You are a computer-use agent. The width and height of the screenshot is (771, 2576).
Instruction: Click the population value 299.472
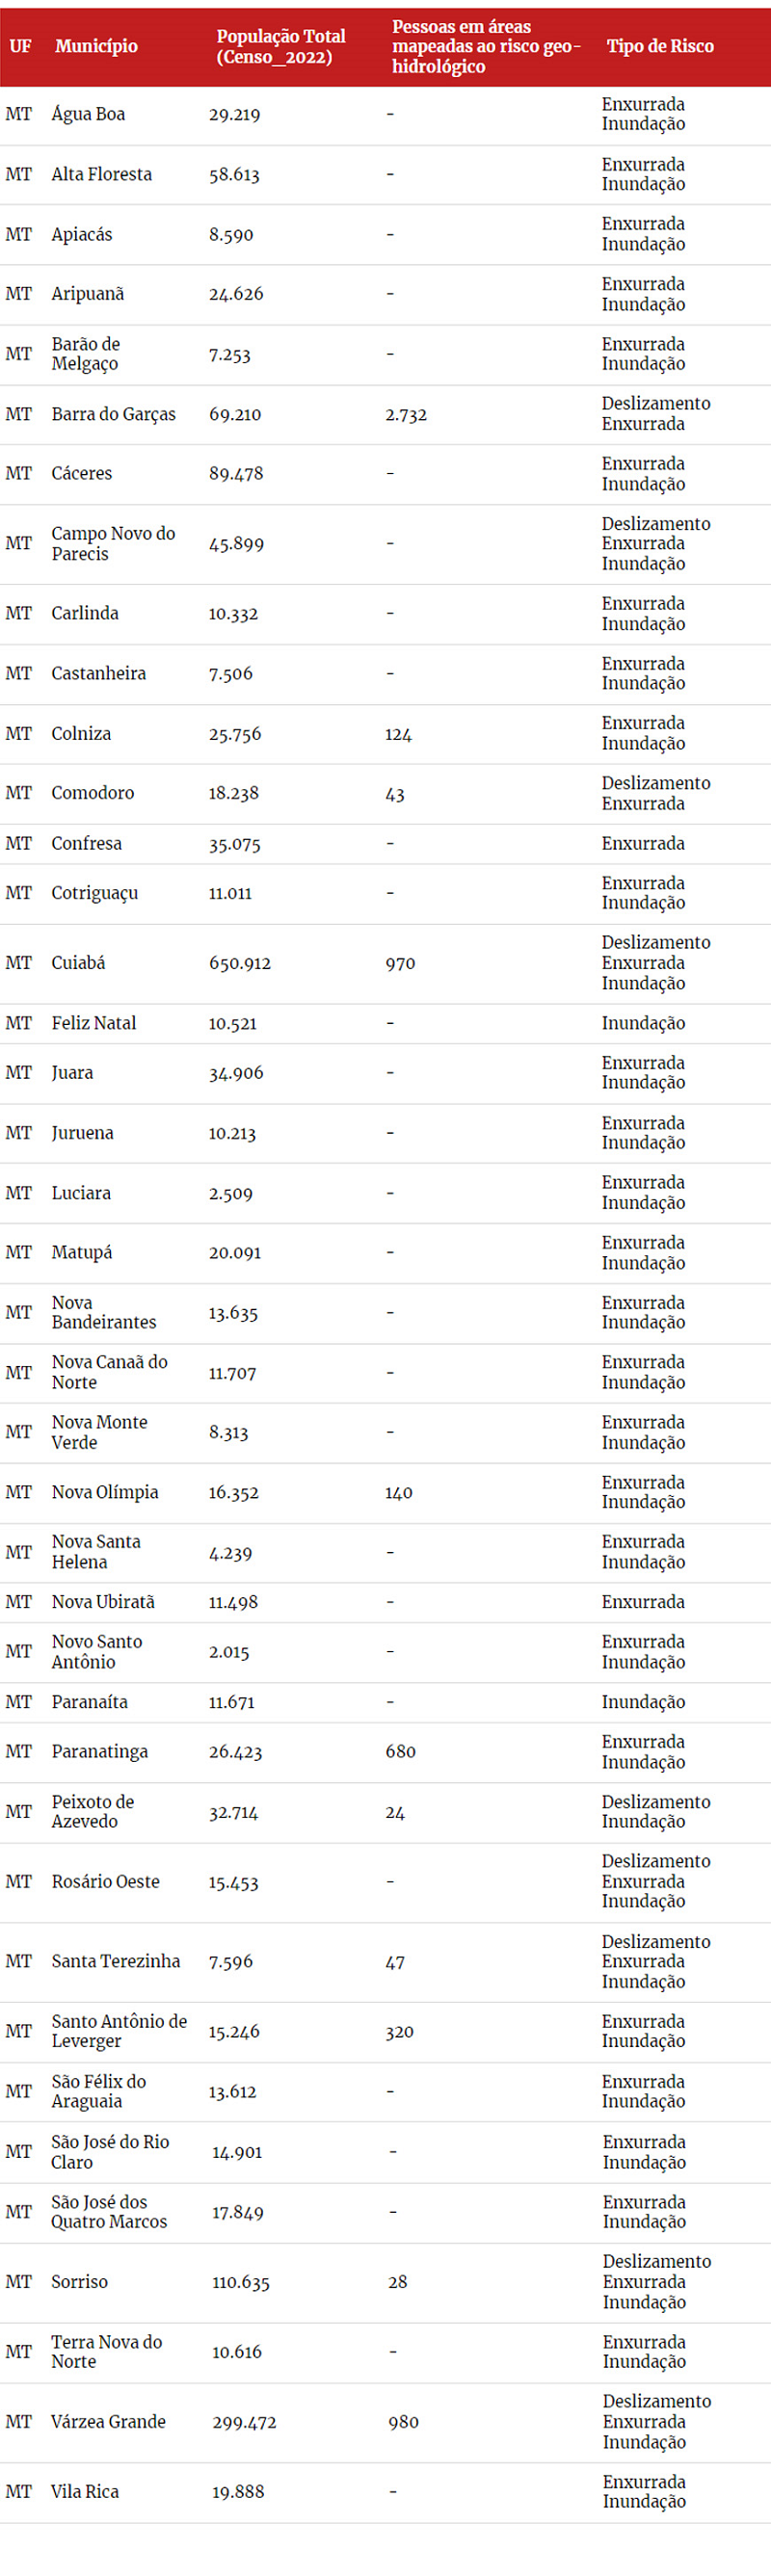(244, 2422)
